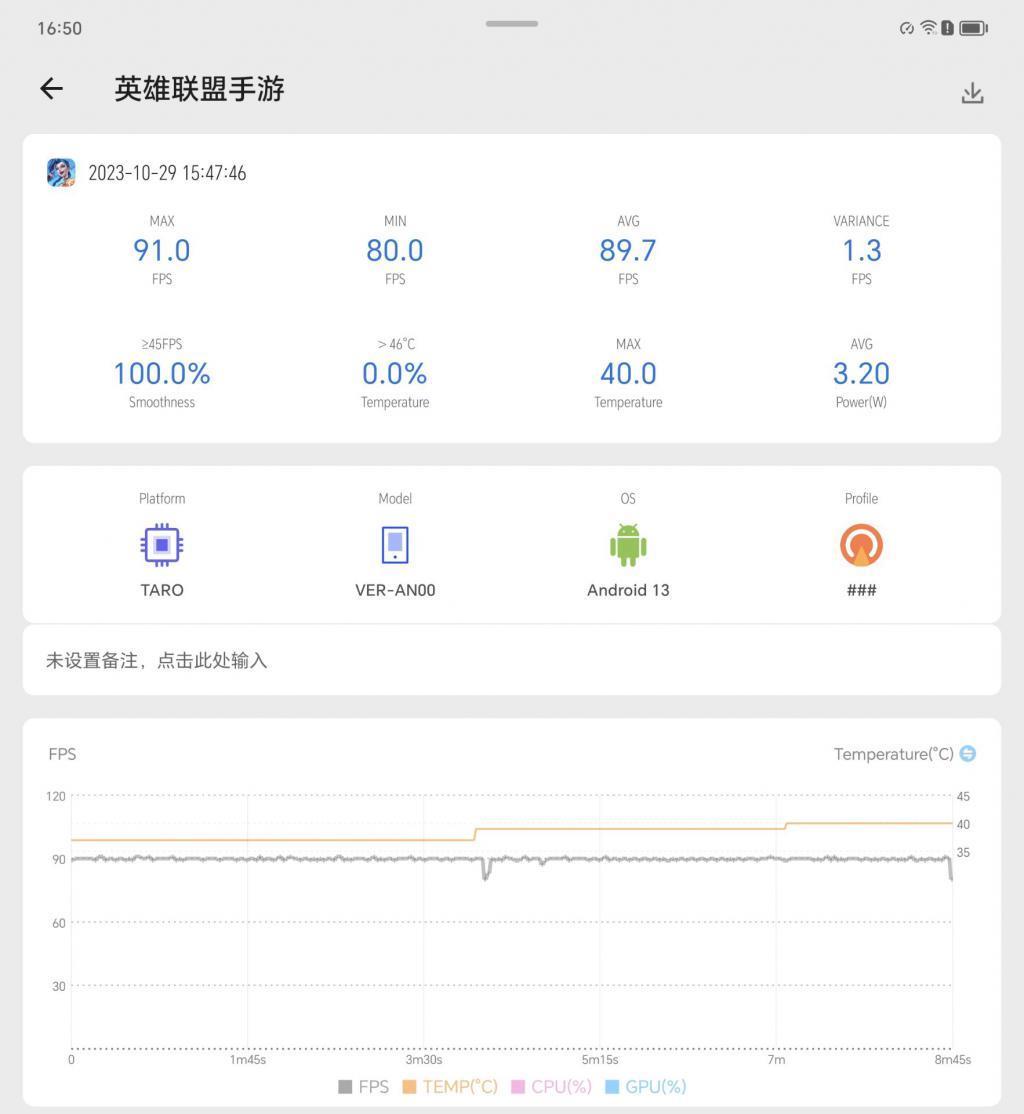This screenshot has height=1114, width=1024.
Task: Tap the blue Temperature axis switch icon
Action: coord(968,754)
